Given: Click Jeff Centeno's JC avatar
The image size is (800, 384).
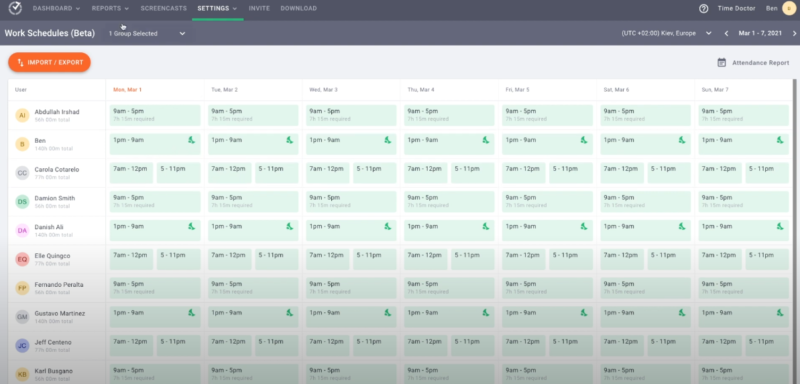Looking at the screenshot, I should pos(22,346).
